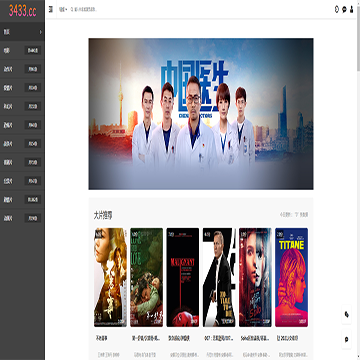This screenshot has width=360, height=360.
Task: Toggle the sidebar menu icon in header
Action: click(x=51, y=9)
